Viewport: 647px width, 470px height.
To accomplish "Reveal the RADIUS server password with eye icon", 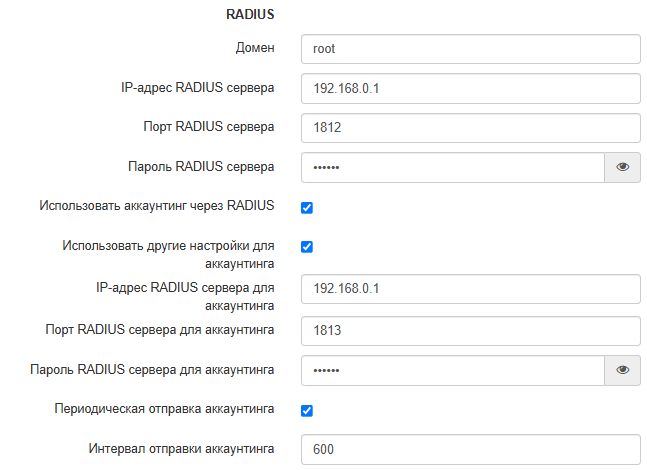I will point(622,167).
